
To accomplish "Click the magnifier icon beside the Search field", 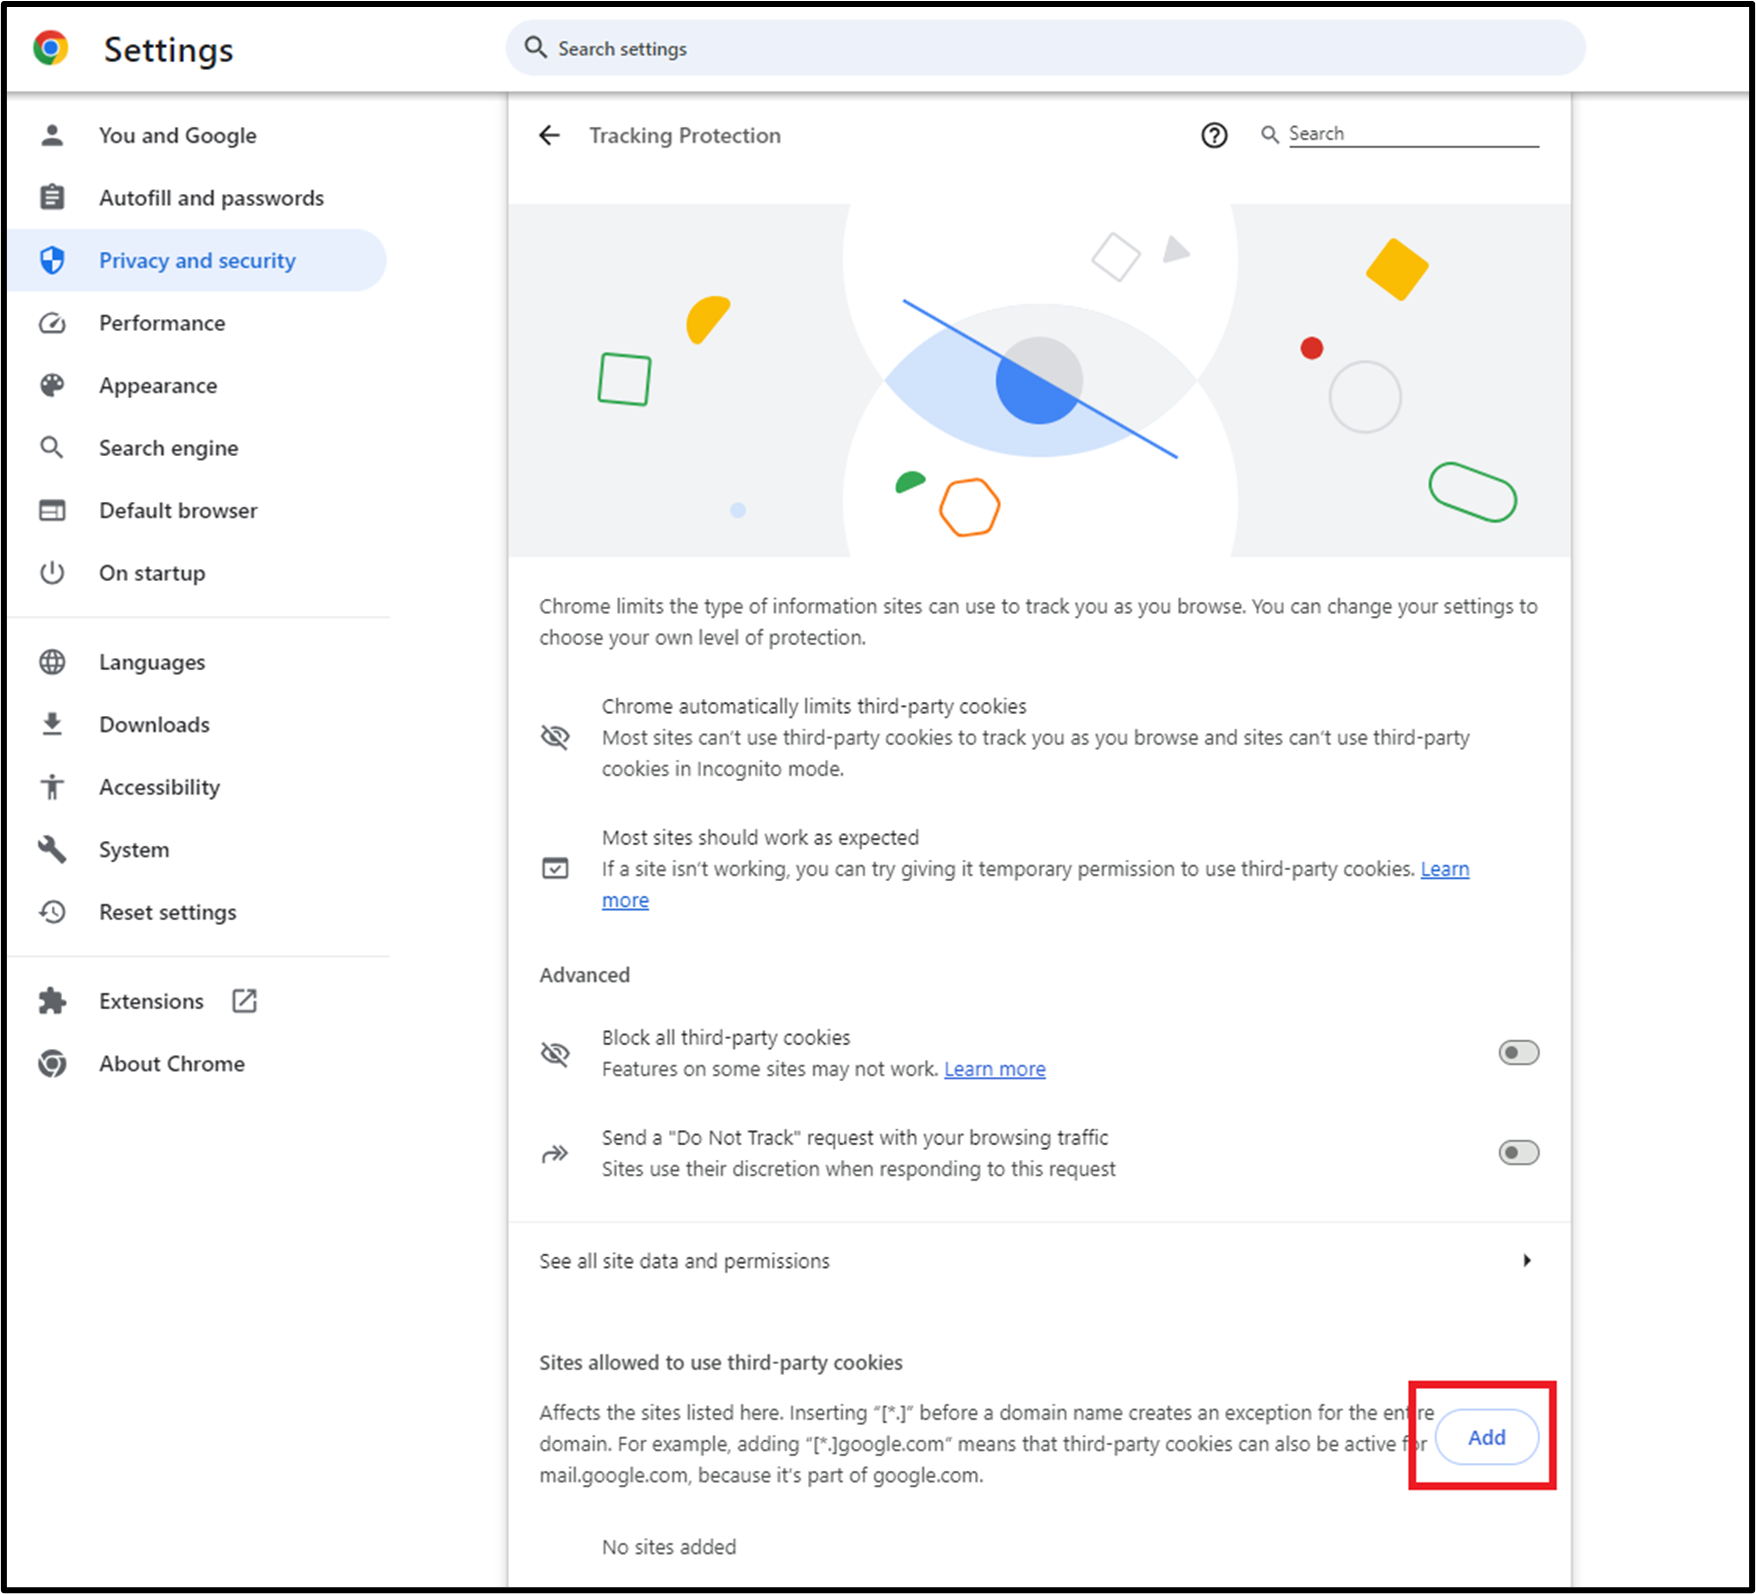I will tap(1269, 134).
